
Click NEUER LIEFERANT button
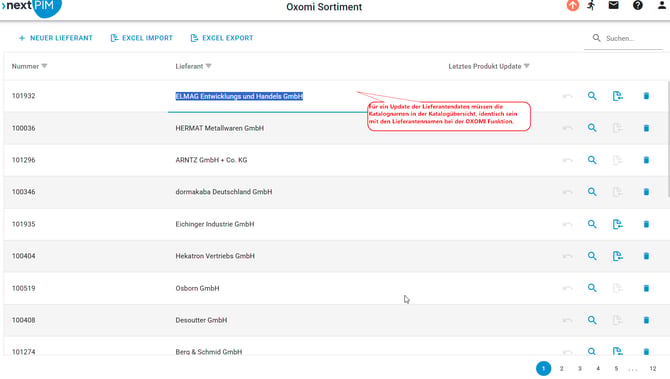[56, 38]
